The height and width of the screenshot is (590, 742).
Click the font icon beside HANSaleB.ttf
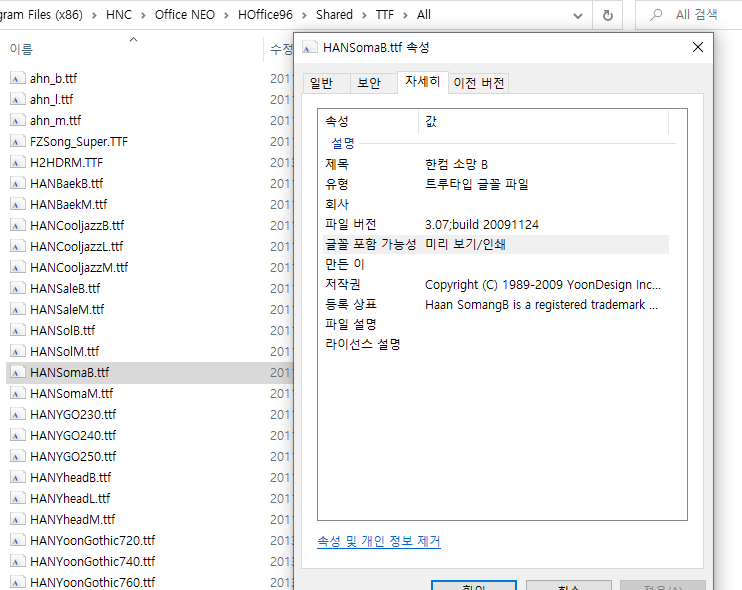click(x=18, y=289)
